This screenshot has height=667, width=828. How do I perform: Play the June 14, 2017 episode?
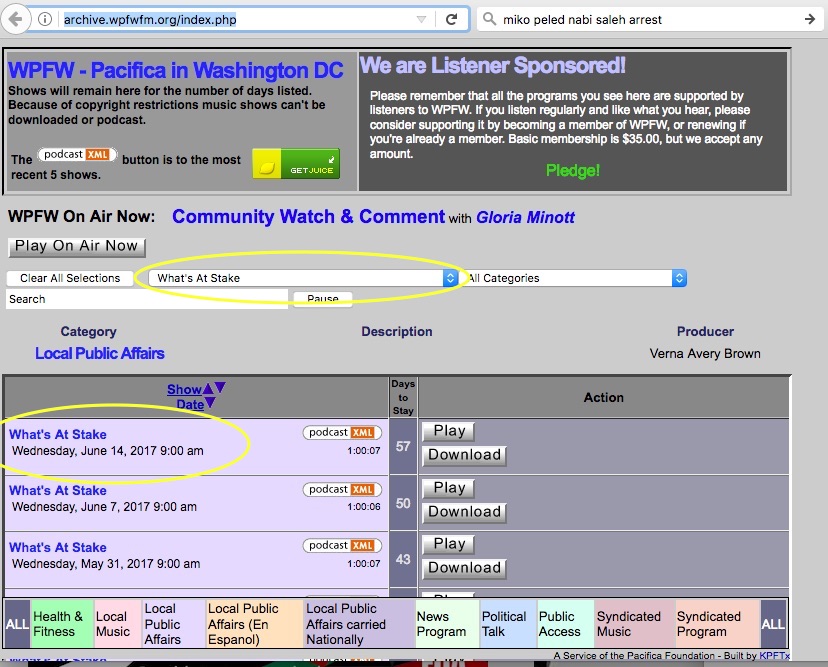pos(449,431)
